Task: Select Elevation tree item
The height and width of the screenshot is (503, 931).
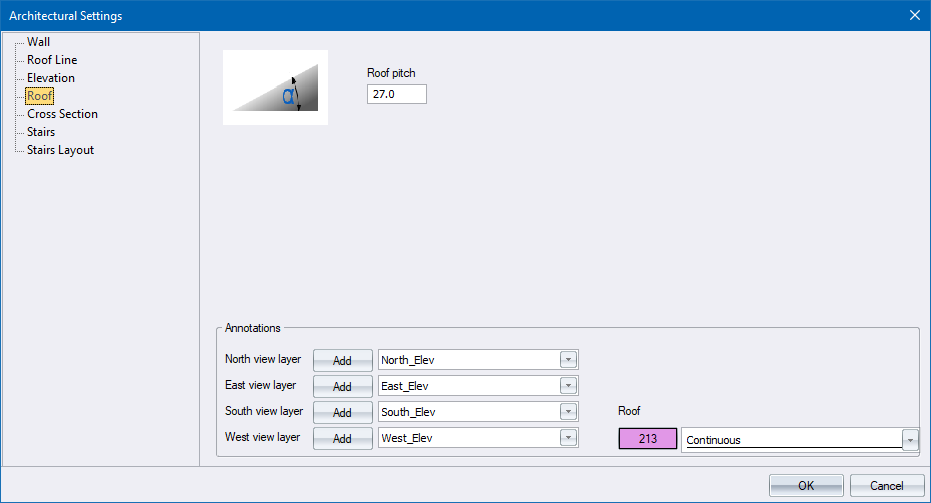Action: pyautogui.click(x=51, y=78)
